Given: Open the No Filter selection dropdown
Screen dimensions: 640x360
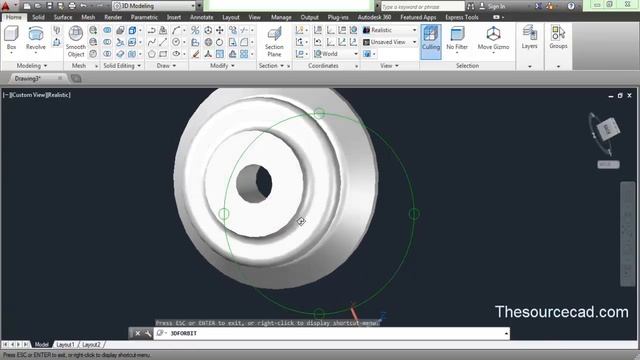Looking at the screenshot, I should pos(457,40).
